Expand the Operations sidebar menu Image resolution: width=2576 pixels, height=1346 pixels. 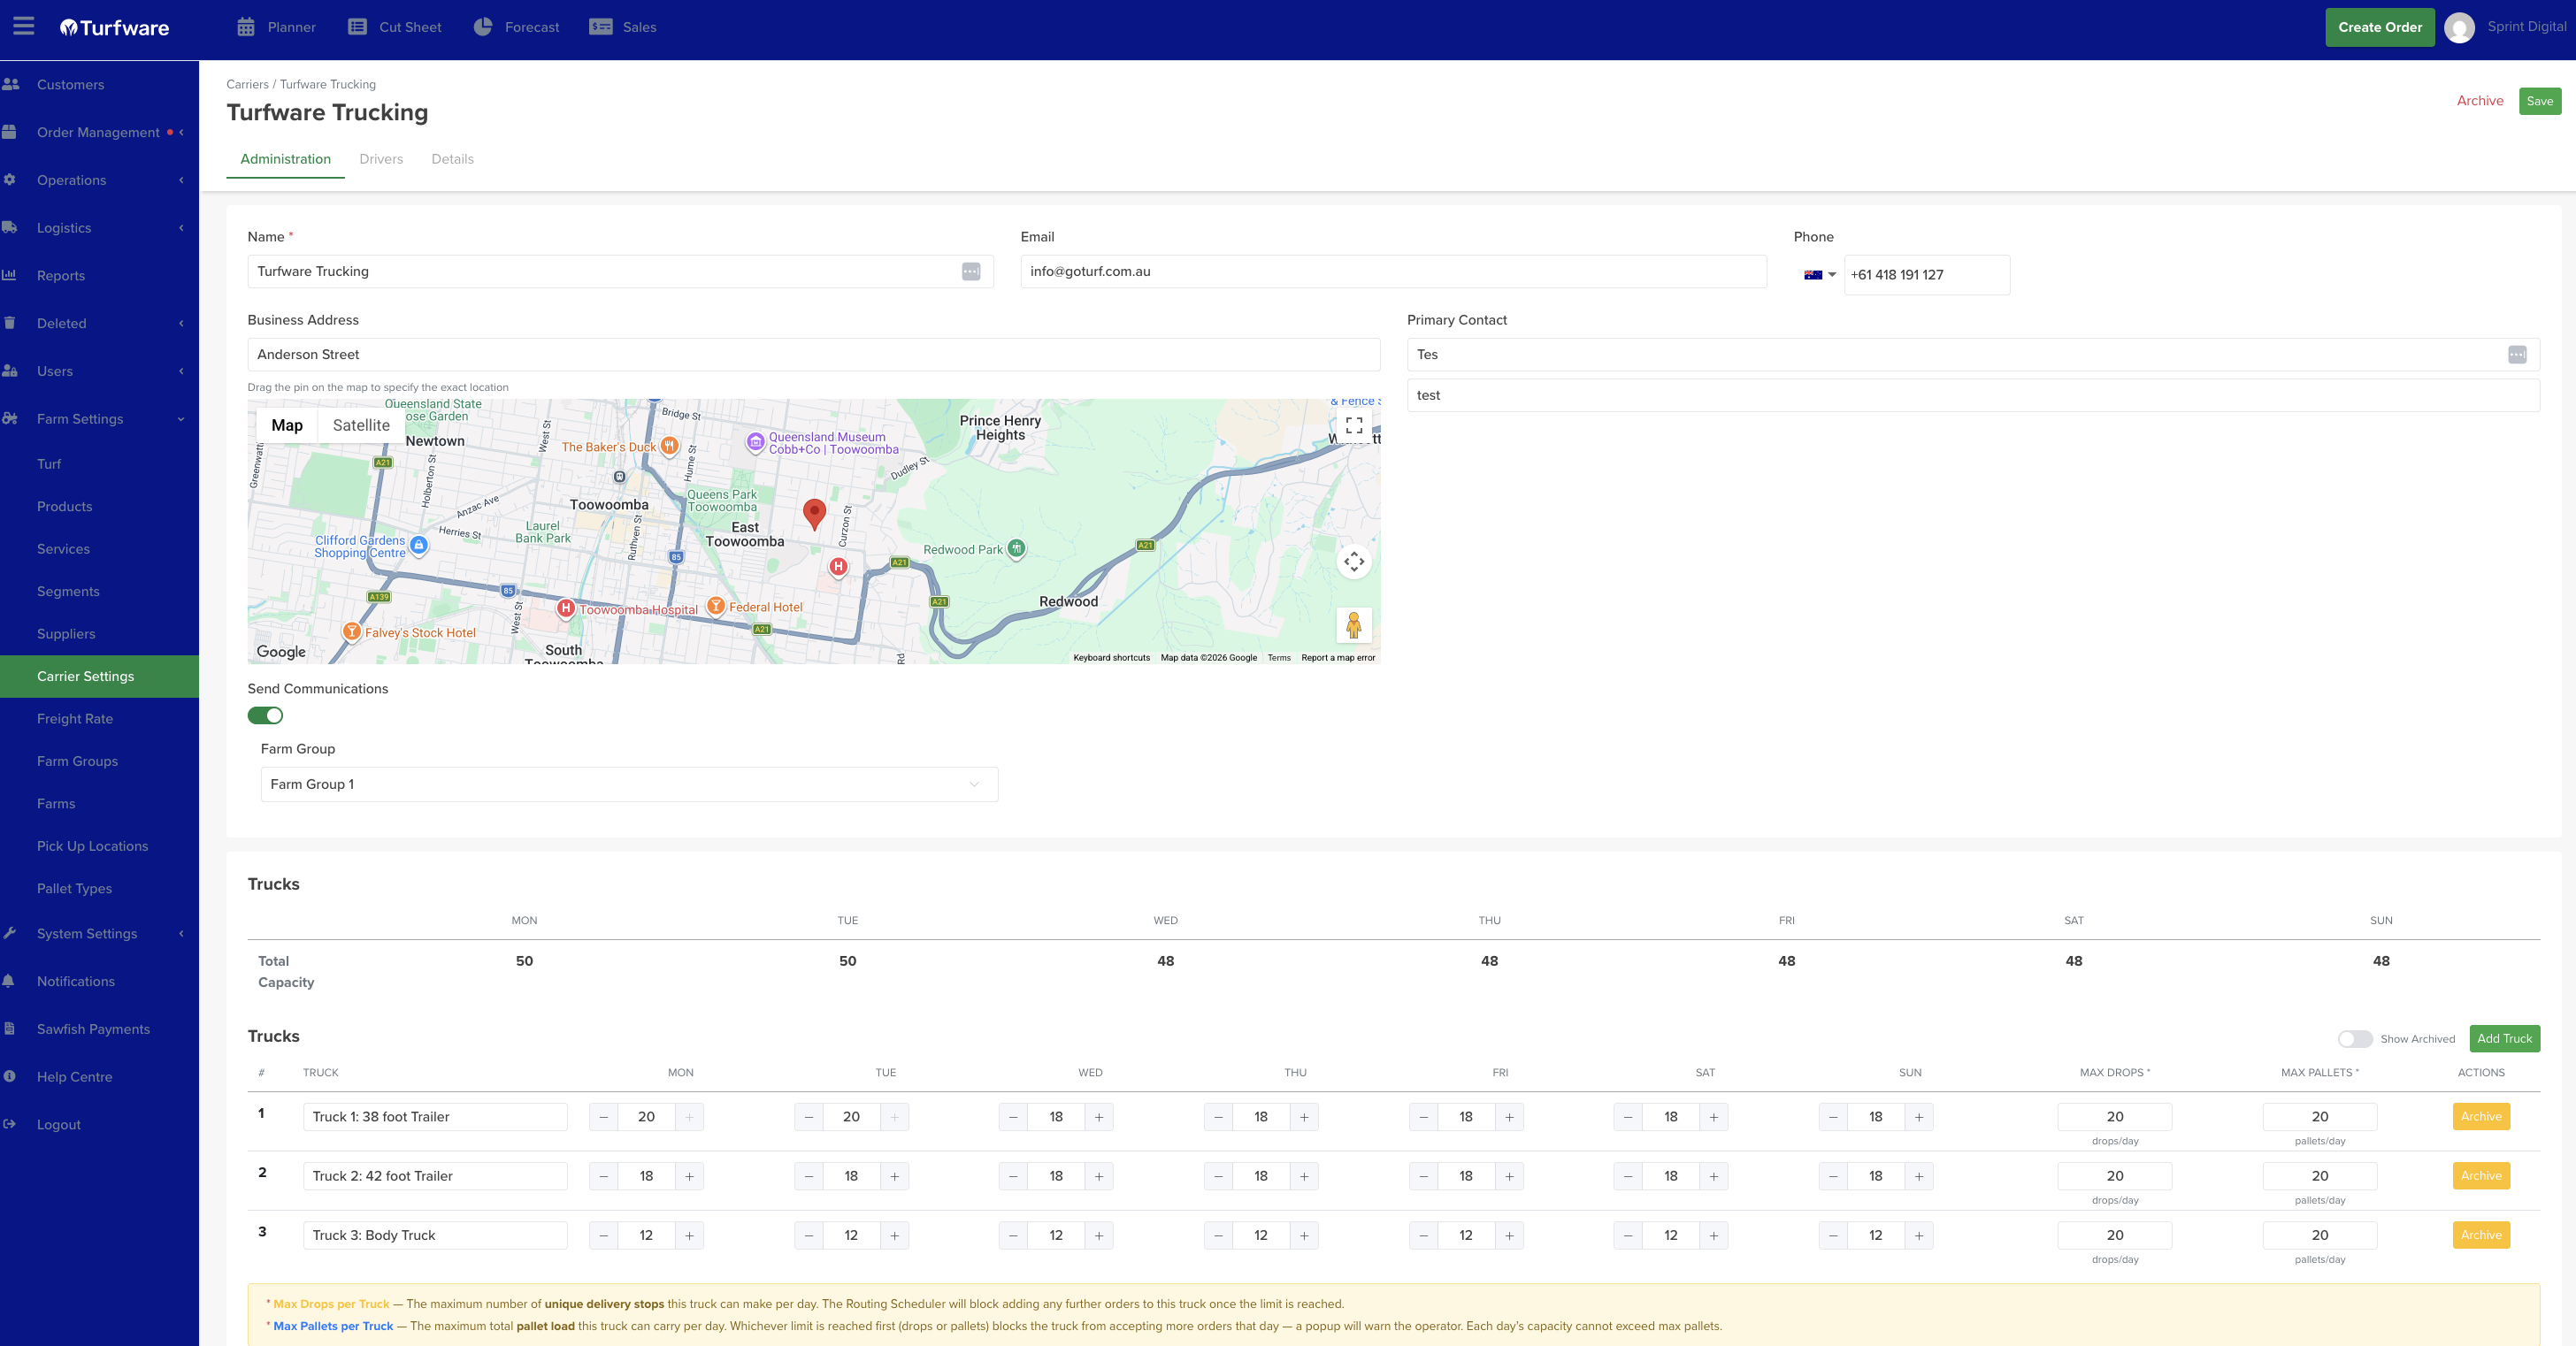point(99,180)
